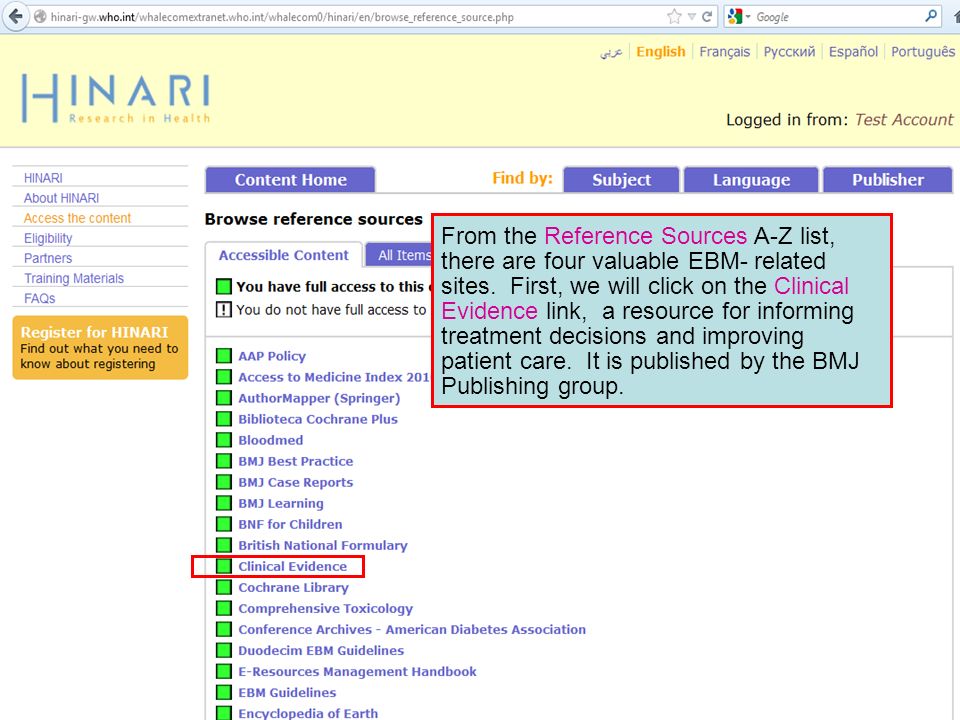The image size is (960, 720).
Task: Click green access icon beside BMJ Best Practice
Action: coord(223,461)
